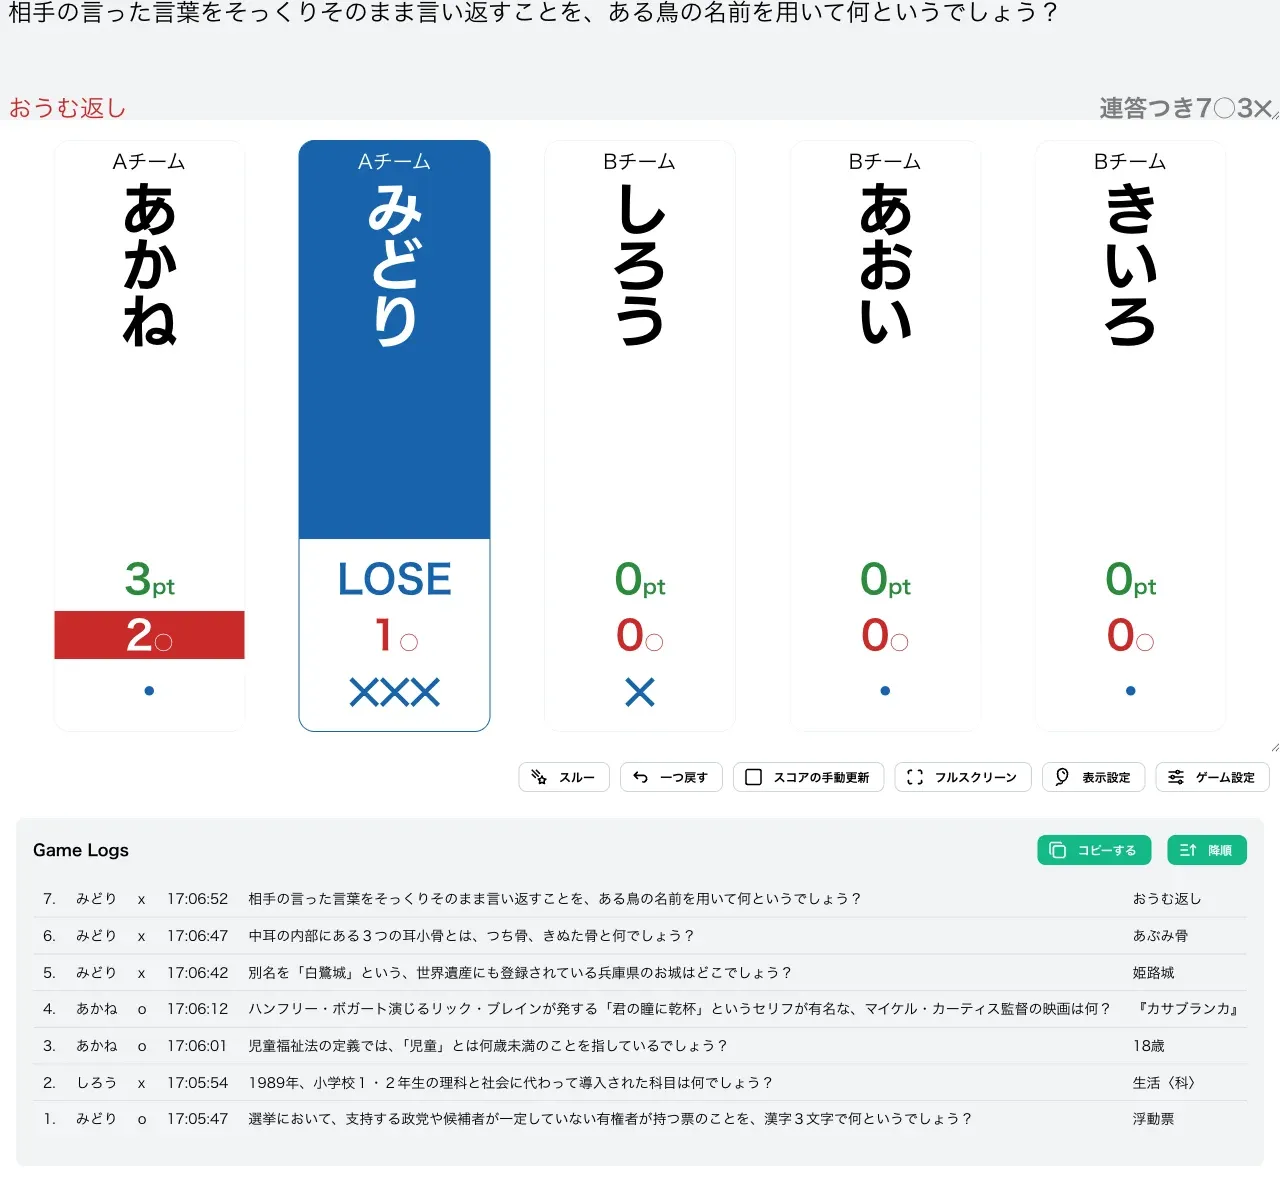Click timestamp 17:06:42 in logs
The height and width of the screenshot is (1182, 1280).
point(198,973)
